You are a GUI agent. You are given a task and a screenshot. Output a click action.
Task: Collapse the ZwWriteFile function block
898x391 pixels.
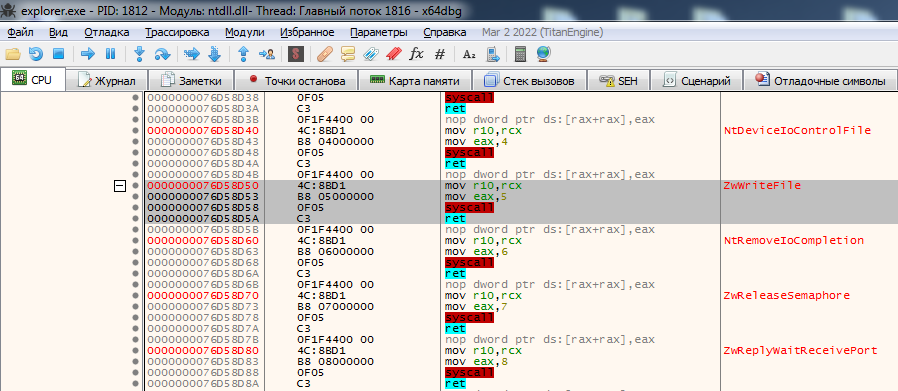pyautogui.click(x=120, y=186)
